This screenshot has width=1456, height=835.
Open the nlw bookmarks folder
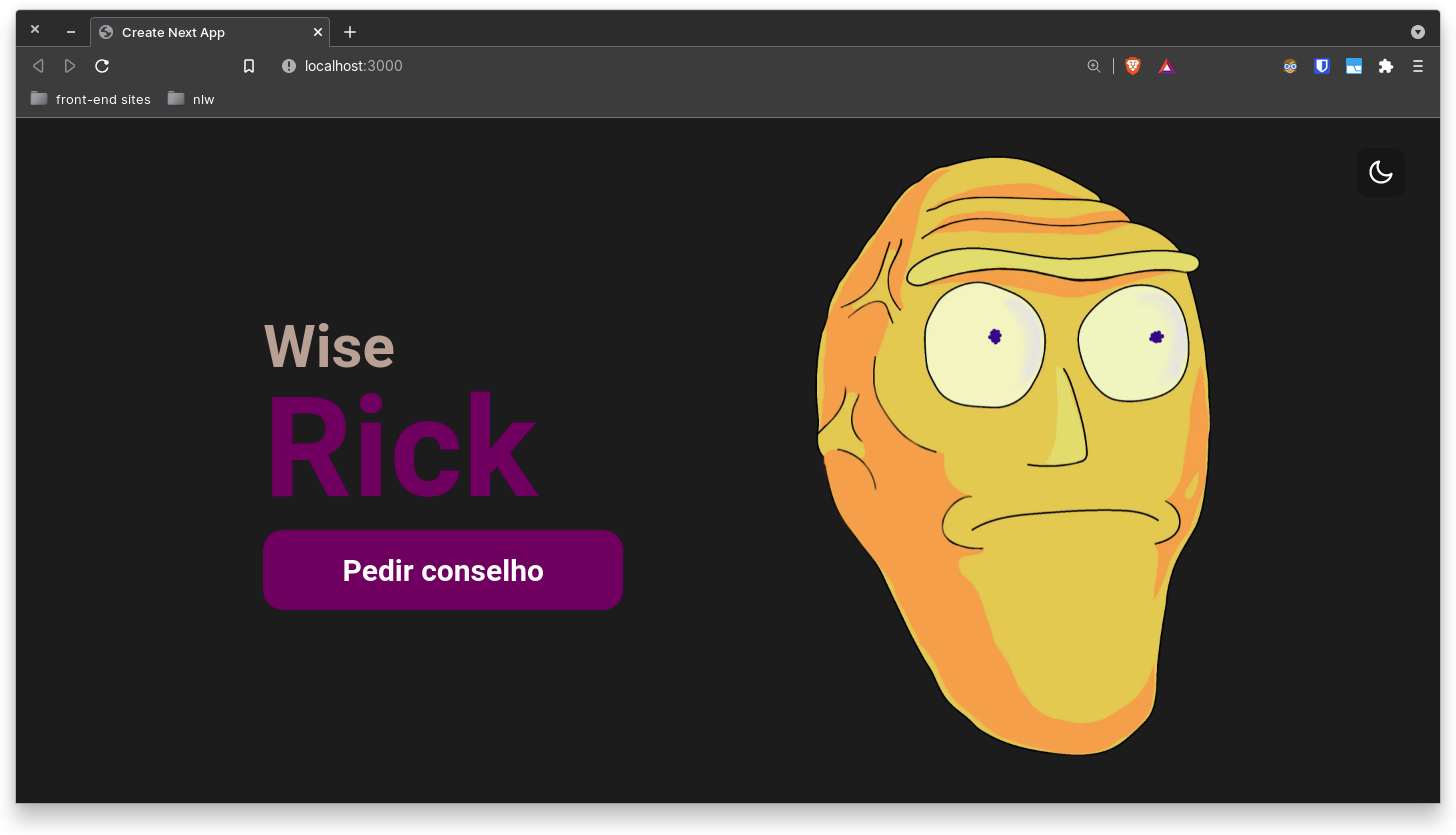(x=191, y=99)
